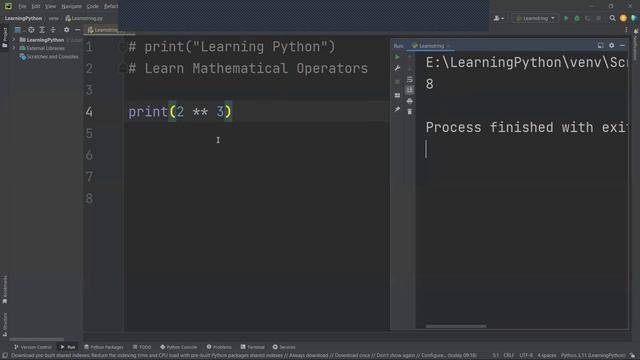
Task: Rerun the script in Run panel
Action: pos(397,57)
